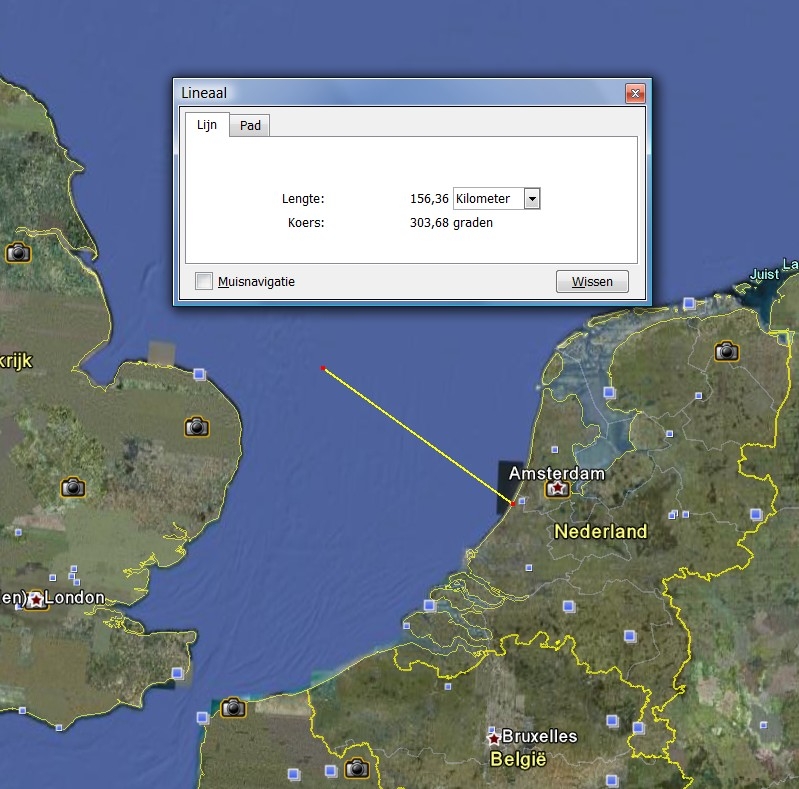The image size is (799, 789).
Task: Click the blue placemark on Kent's southeast tip
Action: (x=177, y=673)
